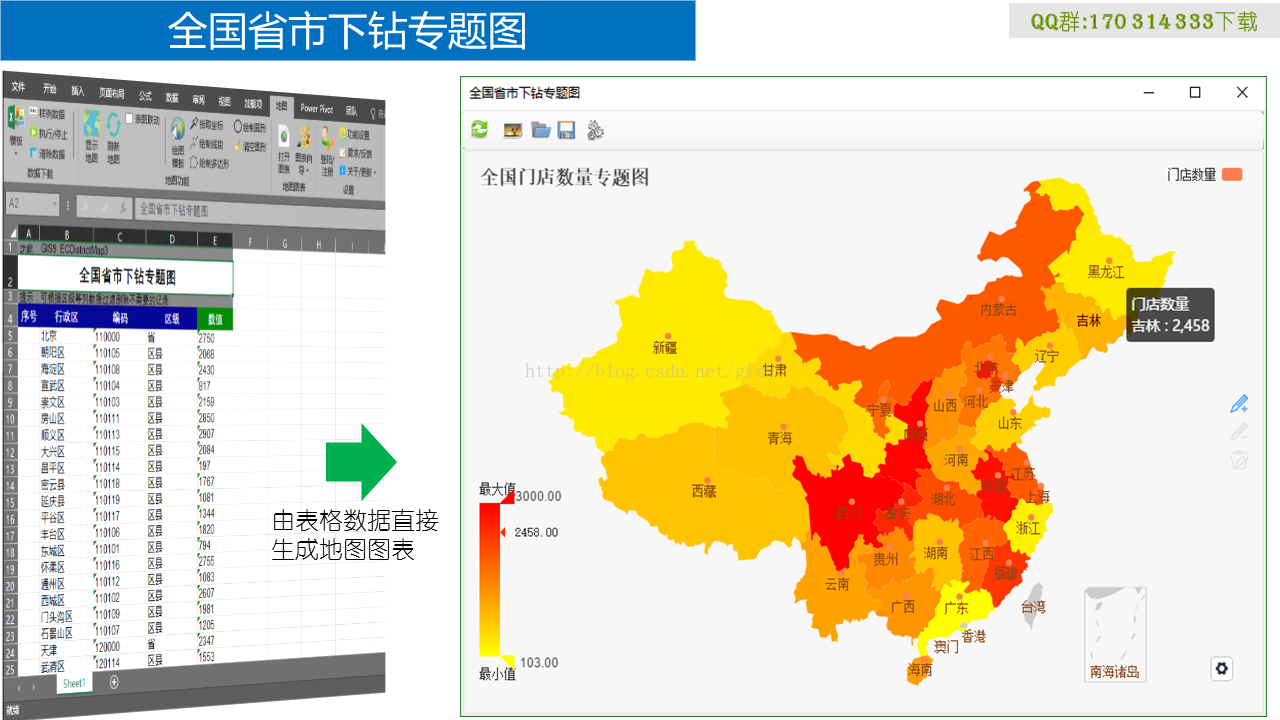Open the 文件 tab in Excel
The height and width of the screenshot is (720, 1280).
click(x=18, y=87)
